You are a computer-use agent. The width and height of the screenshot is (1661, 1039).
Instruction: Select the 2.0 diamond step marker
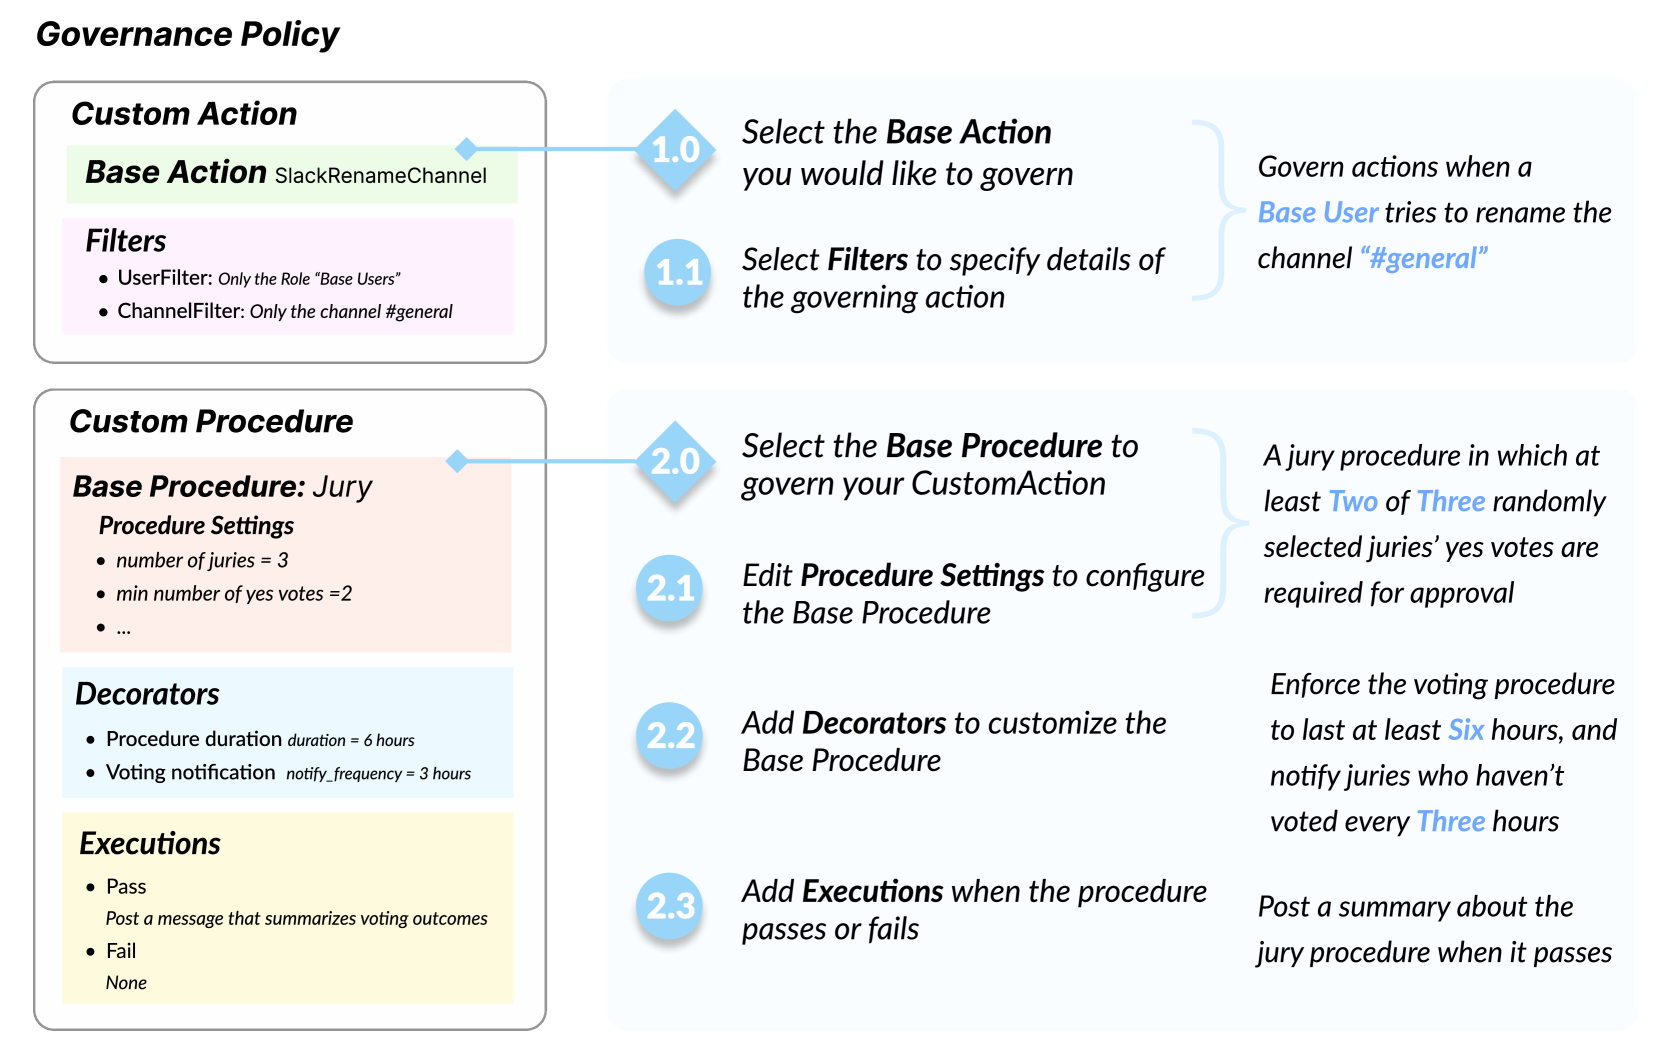676,461
